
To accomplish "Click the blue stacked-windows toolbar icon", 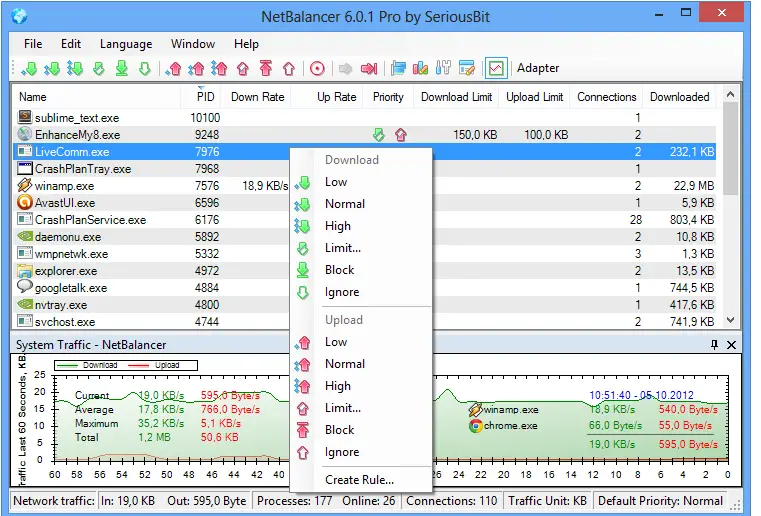I will pyautogui.click(x=398, y=68).
